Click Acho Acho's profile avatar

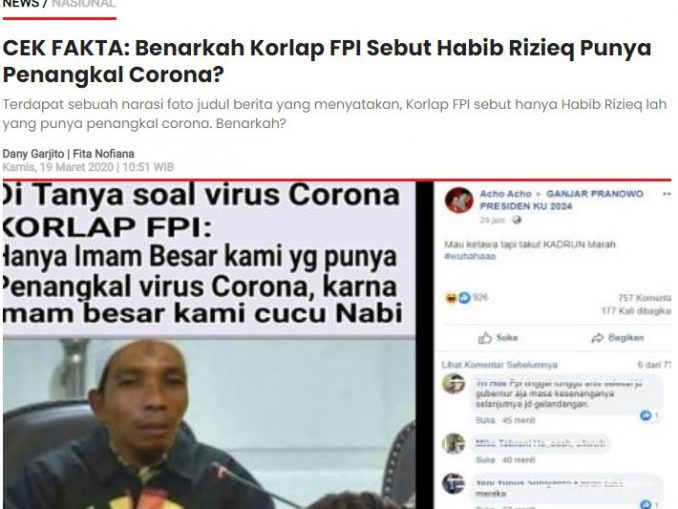[x=459, y=200]
